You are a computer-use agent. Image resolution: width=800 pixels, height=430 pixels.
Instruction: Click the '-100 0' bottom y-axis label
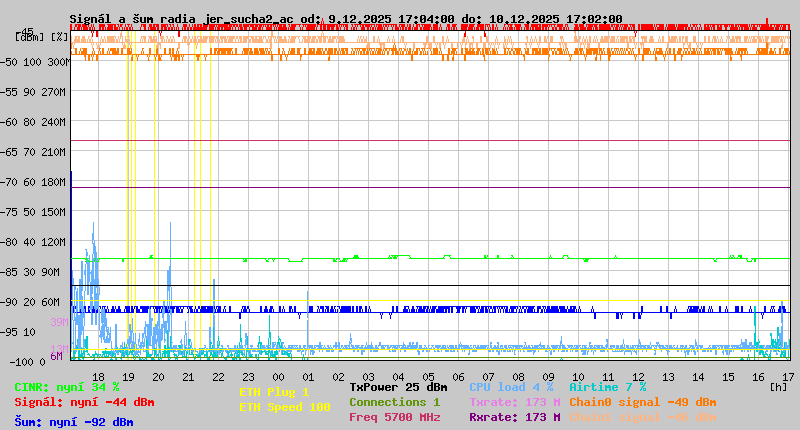28,362
